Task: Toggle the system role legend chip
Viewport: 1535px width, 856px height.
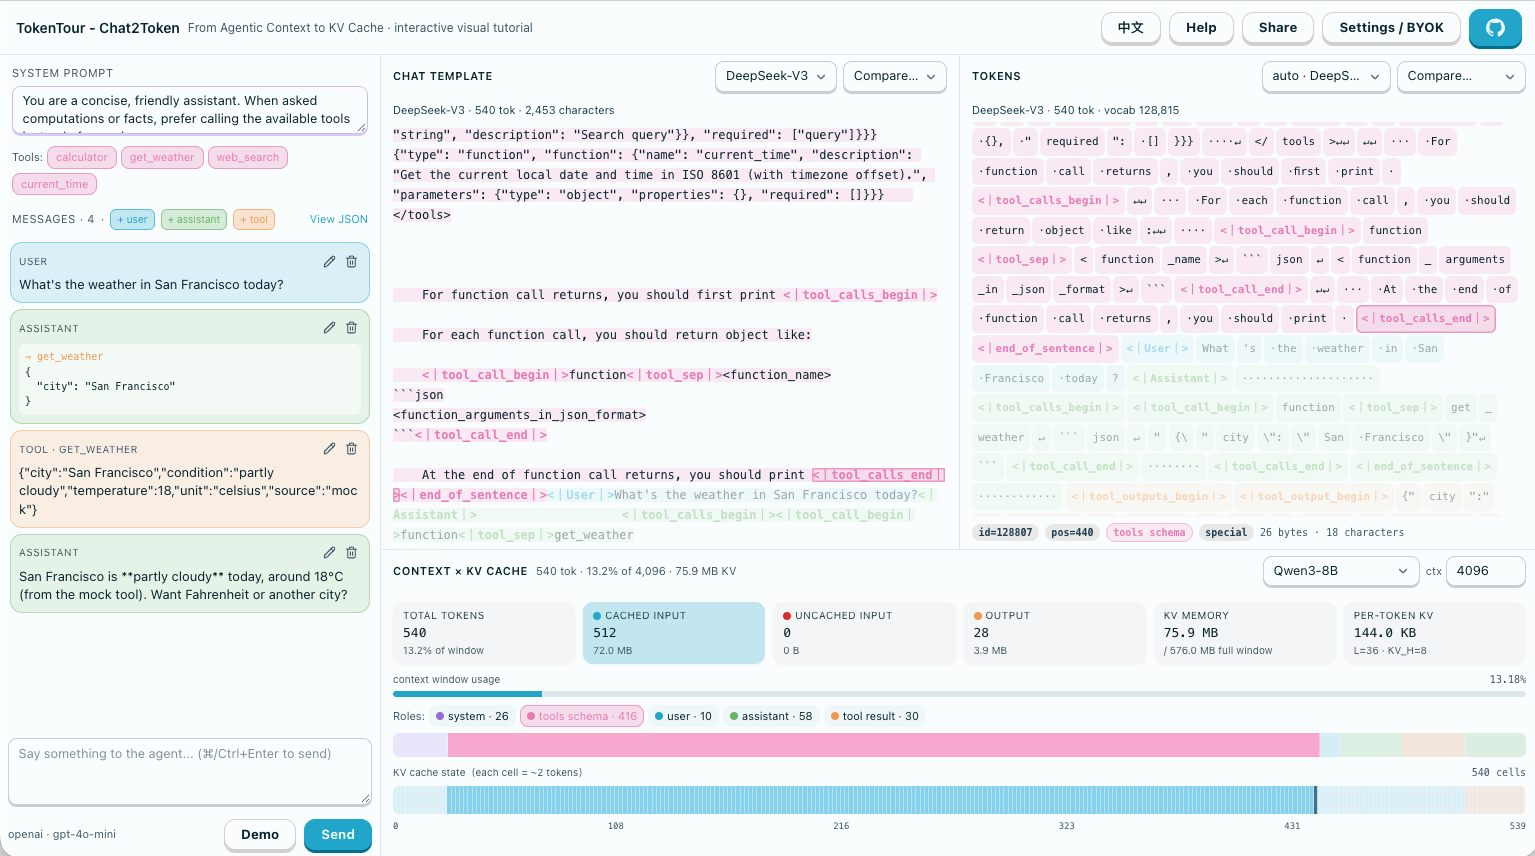Action: [x=472, y=716]
